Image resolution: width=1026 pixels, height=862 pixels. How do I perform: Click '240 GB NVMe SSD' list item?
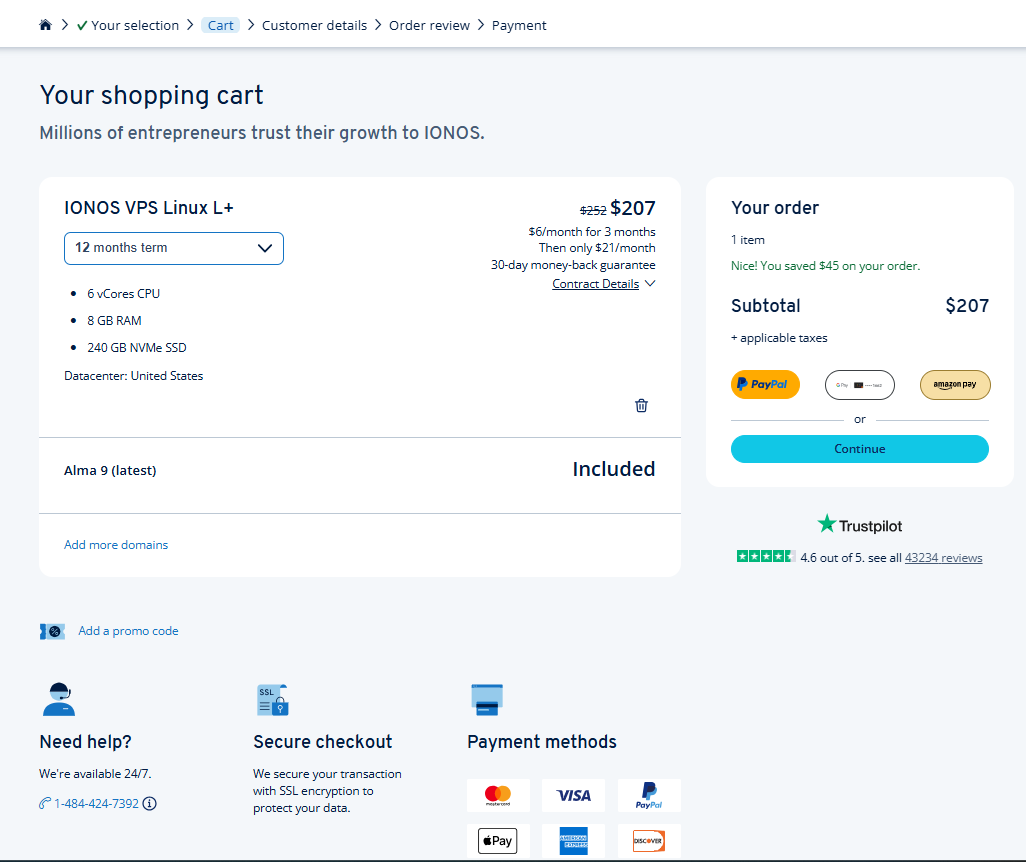click(137, 348)
